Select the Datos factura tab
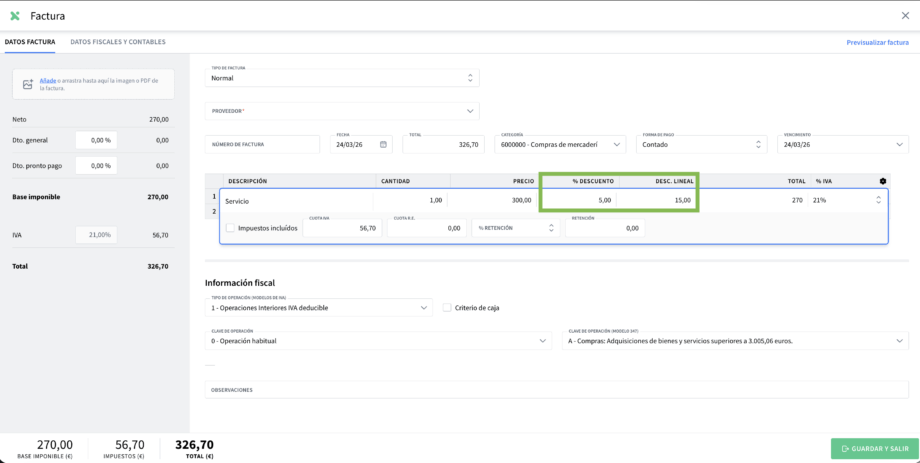The height and width of the screenshot is (463, 920). point(29,42)
